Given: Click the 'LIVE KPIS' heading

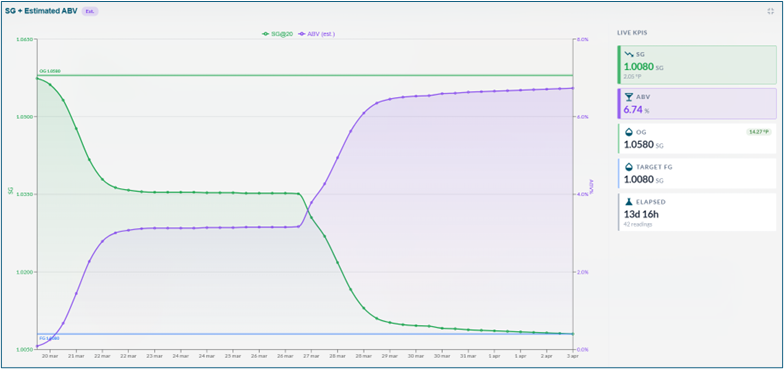Looking at the screenshot, I should tap(632, 33).
